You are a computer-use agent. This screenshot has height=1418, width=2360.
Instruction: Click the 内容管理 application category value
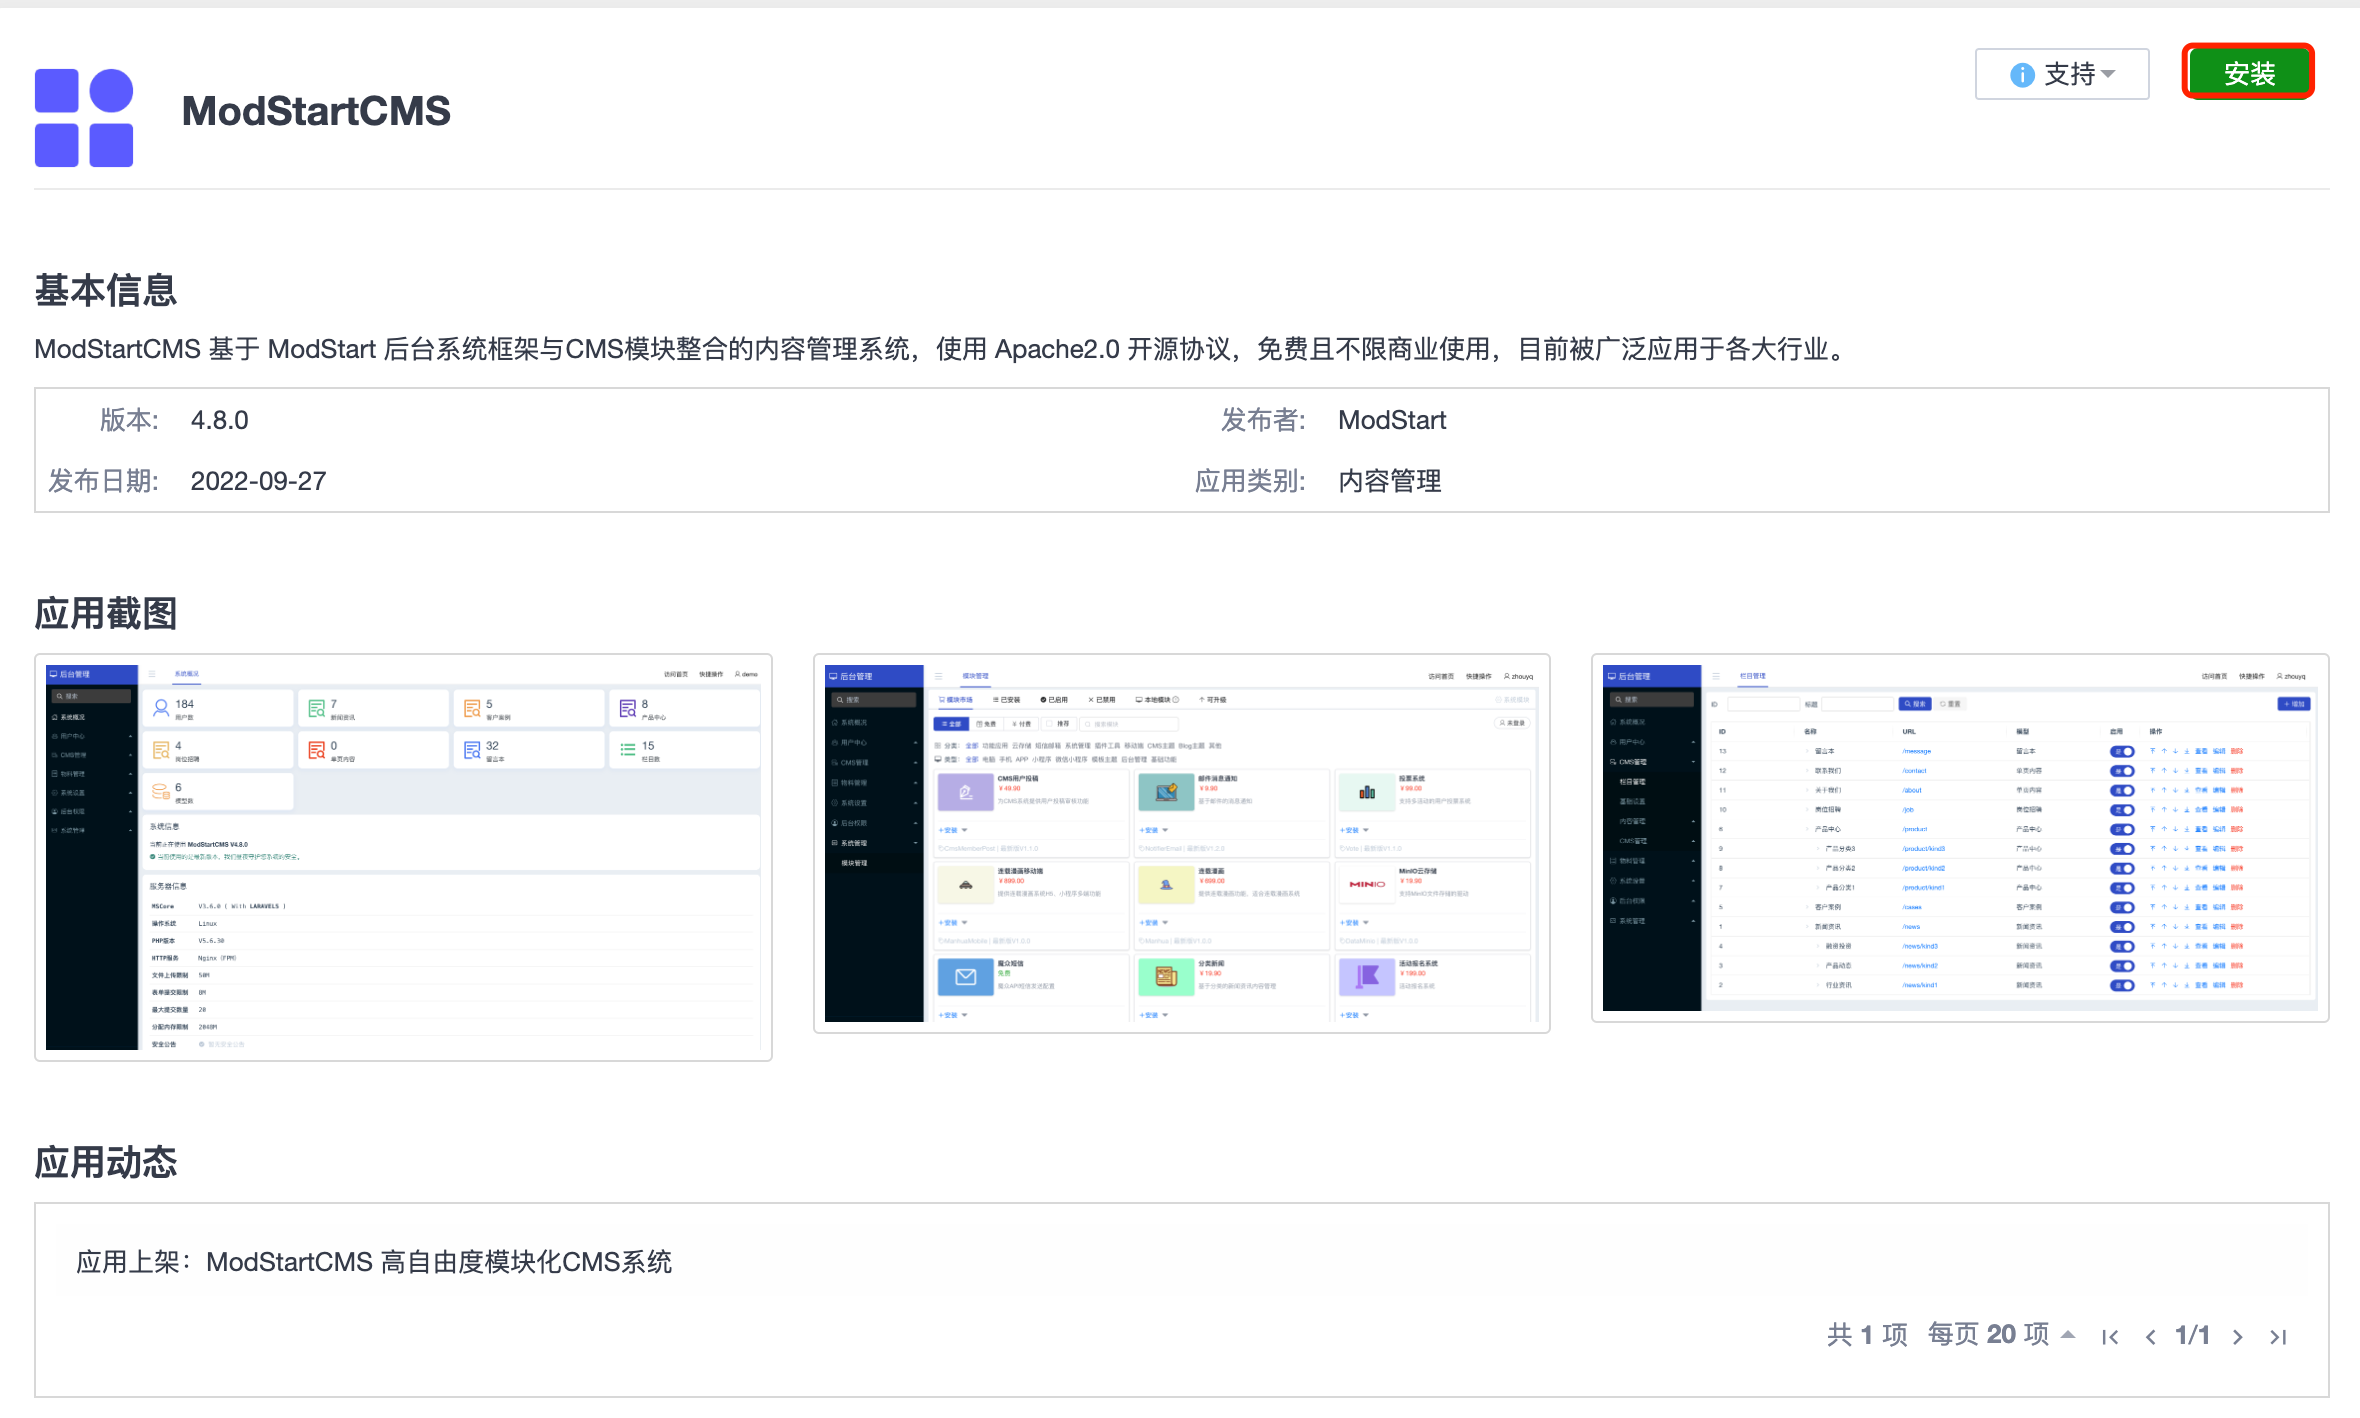(x=1389, y=481)
